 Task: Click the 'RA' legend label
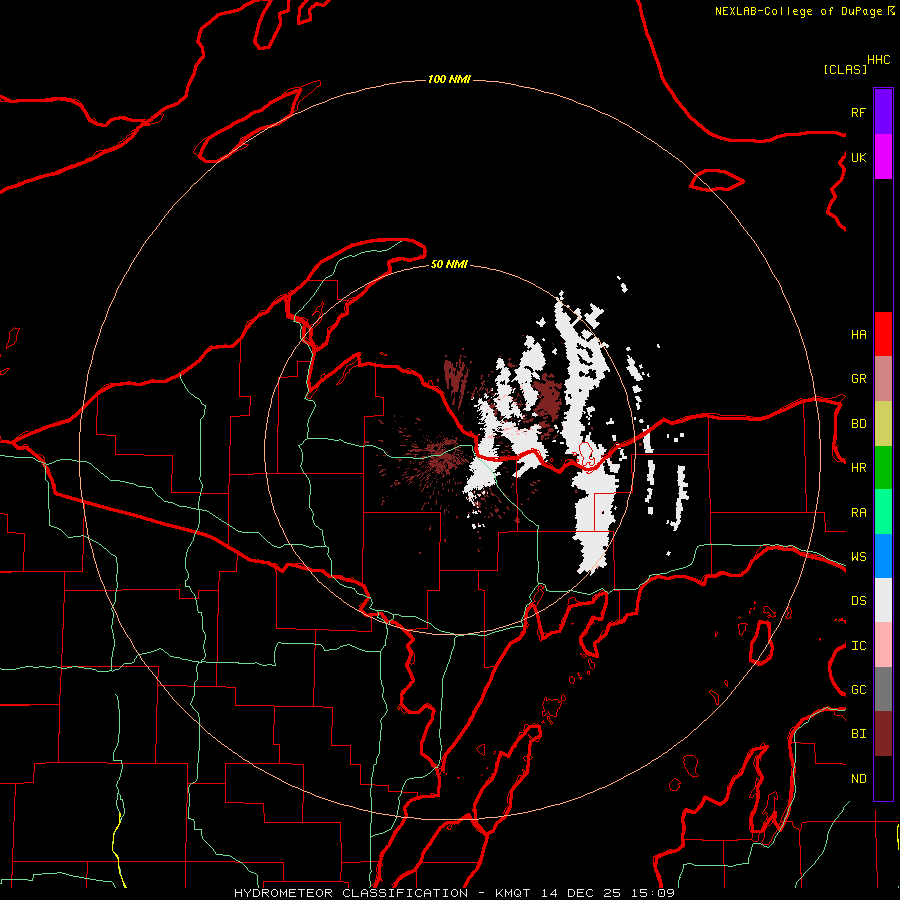pyautogui.click(x=858, y=513)
